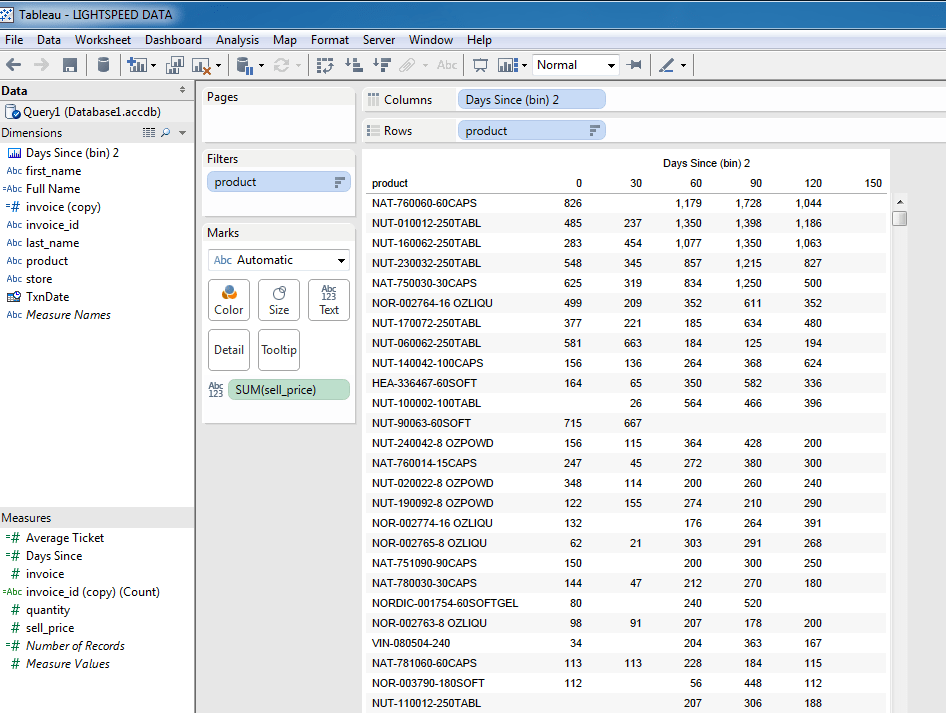
Task: Toggle view data grid icon in Dimensions
Action: tap(149, 133)
